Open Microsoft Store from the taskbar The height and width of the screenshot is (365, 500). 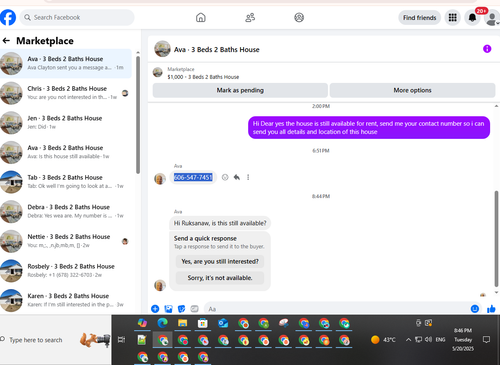click(203, 323)
